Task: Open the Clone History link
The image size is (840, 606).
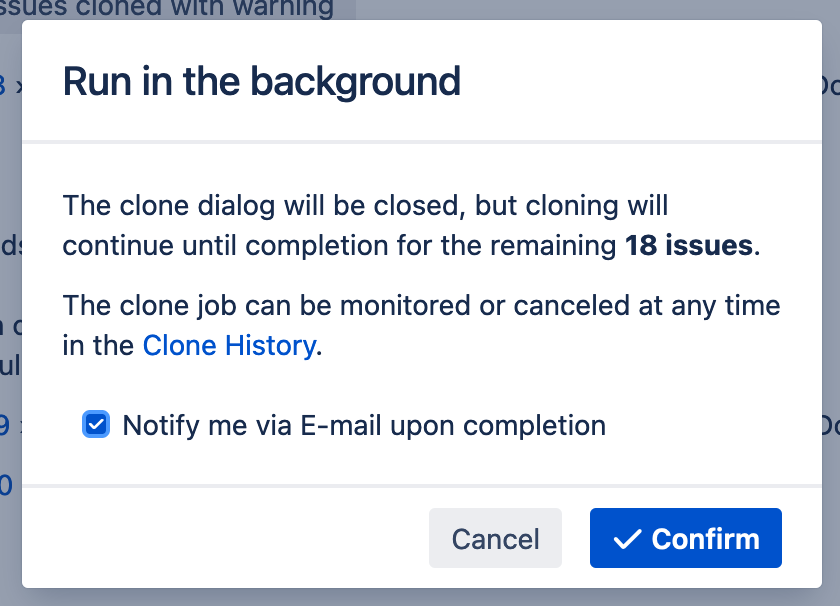Action: (229, 346)
